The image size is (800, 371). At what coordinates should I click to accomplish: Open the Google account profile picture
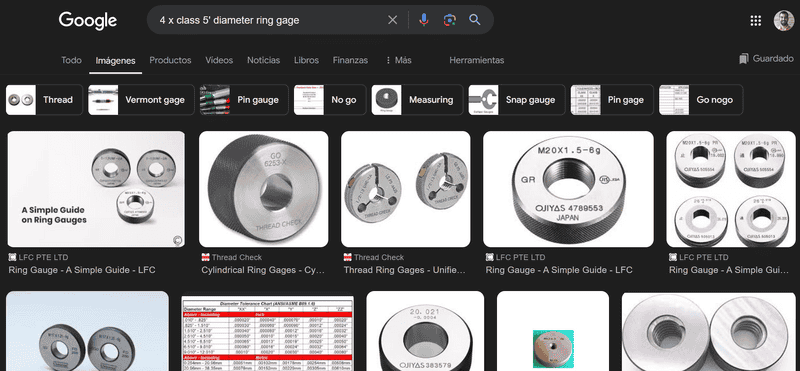coord(783,20)
